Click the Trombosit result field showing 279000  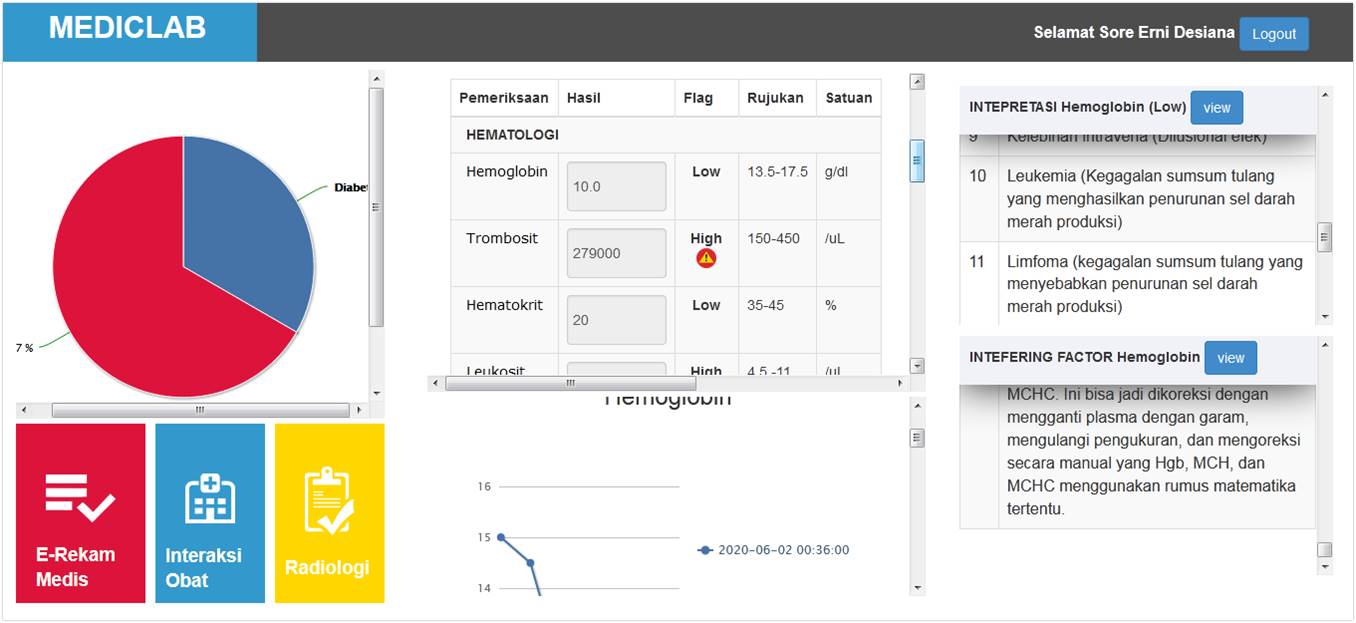click(x=616, y=254)
